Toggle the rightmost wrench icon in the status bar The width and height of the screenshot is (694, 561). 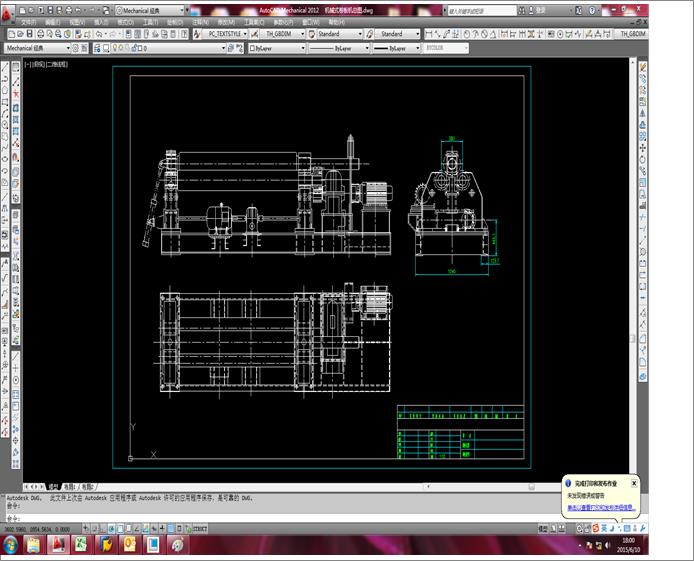(642, 528)
